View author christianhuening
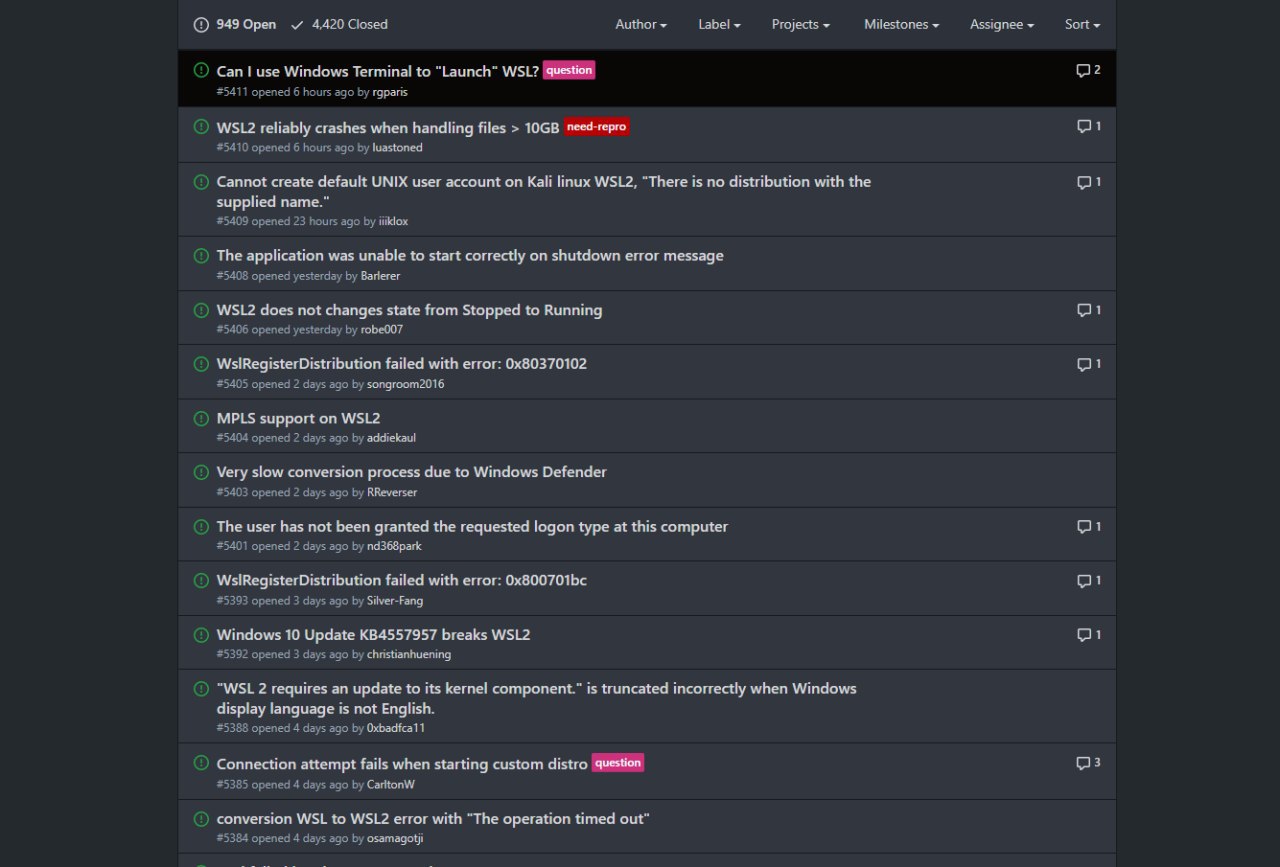The height and width of the screenshot is (867, 1280). 409,655
